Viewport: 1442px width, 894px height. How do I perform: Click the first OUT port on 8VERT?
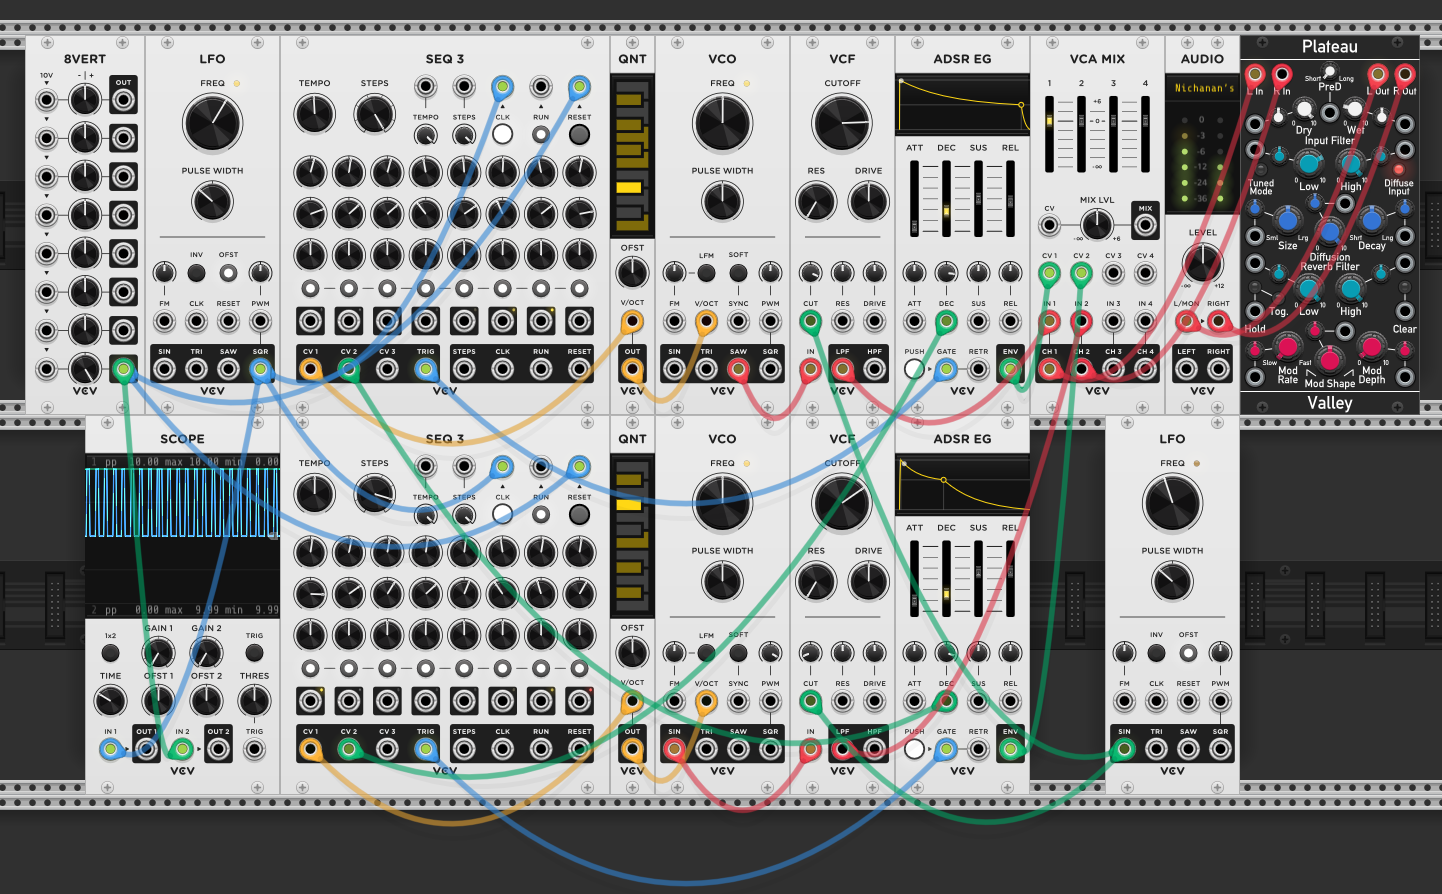click(123, 99)
